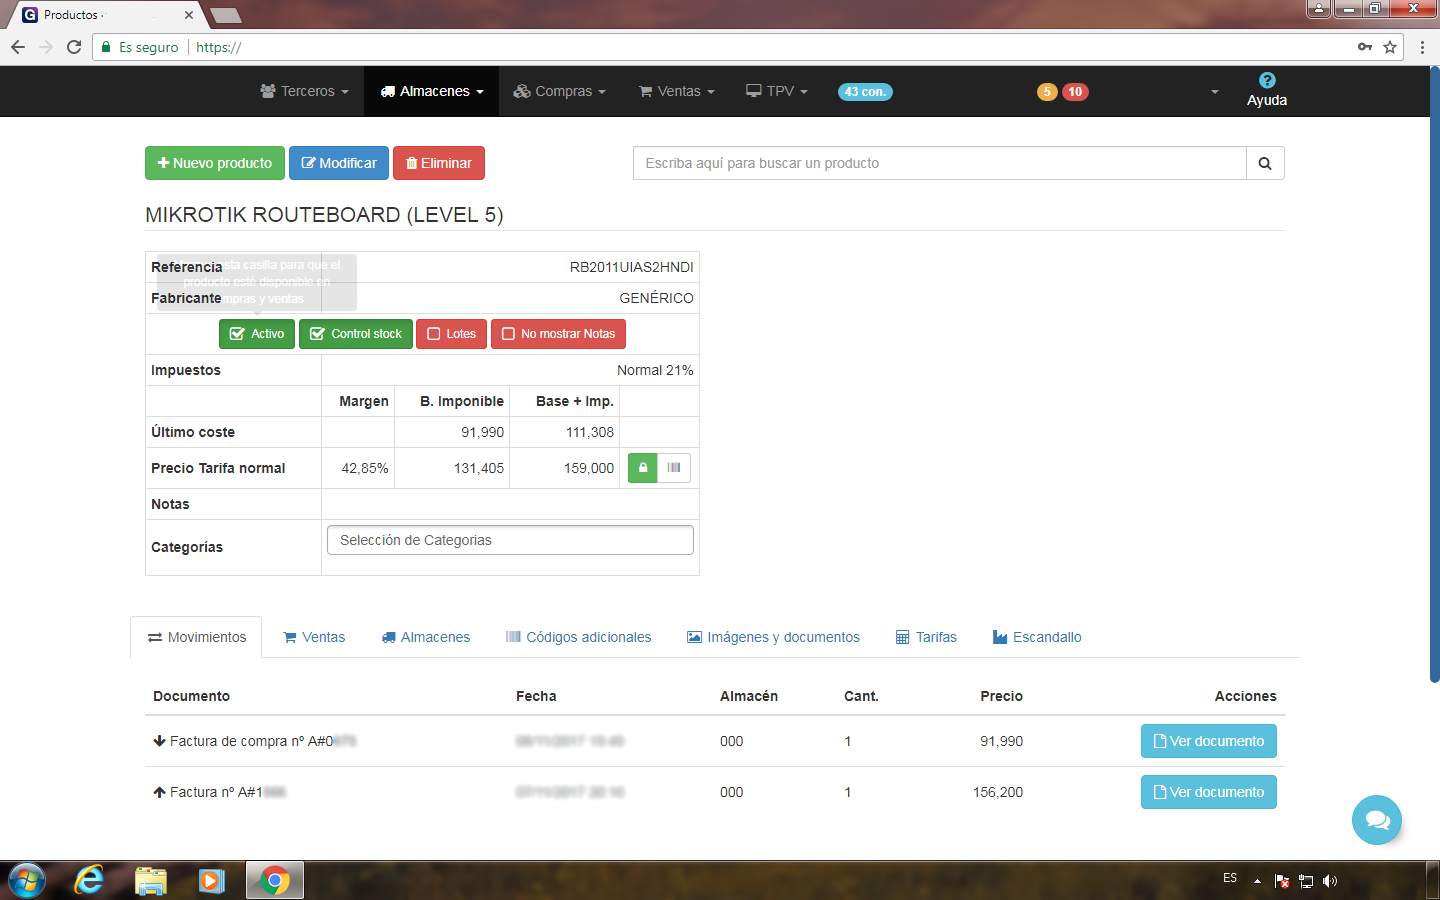The width and height of the screenshot is (1440, 900).
Task: Click the barcode icon beside price
Action: coord(674,468)
